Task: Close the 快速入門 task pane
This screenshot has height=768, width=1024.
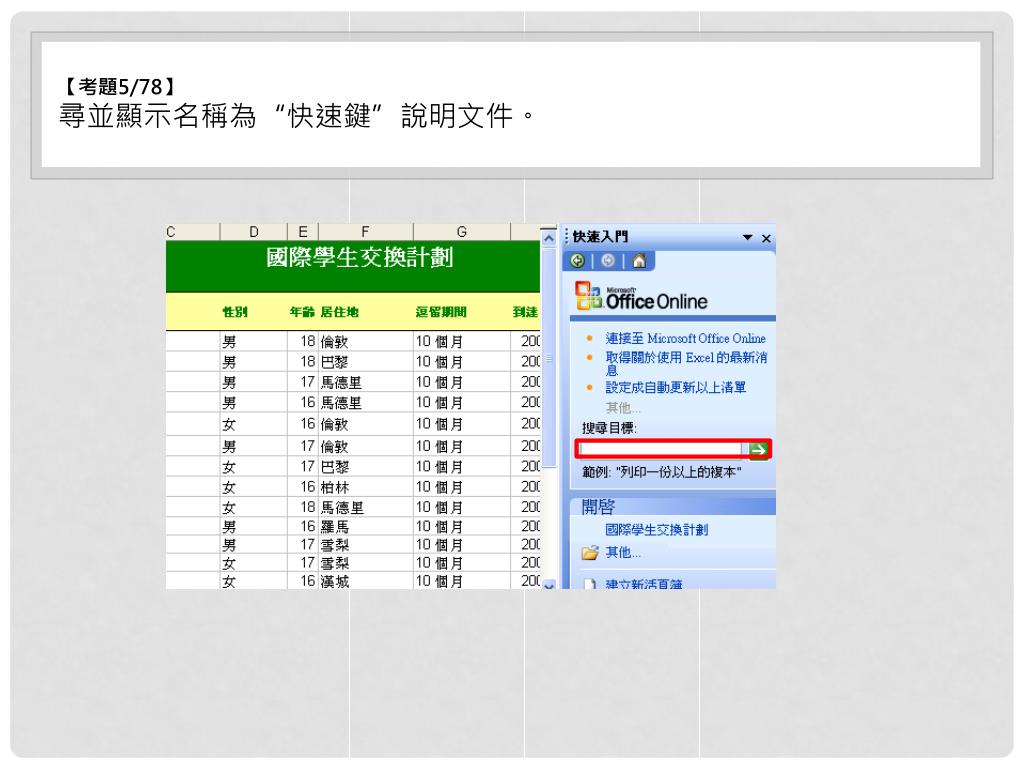Action: pos(767,238)
